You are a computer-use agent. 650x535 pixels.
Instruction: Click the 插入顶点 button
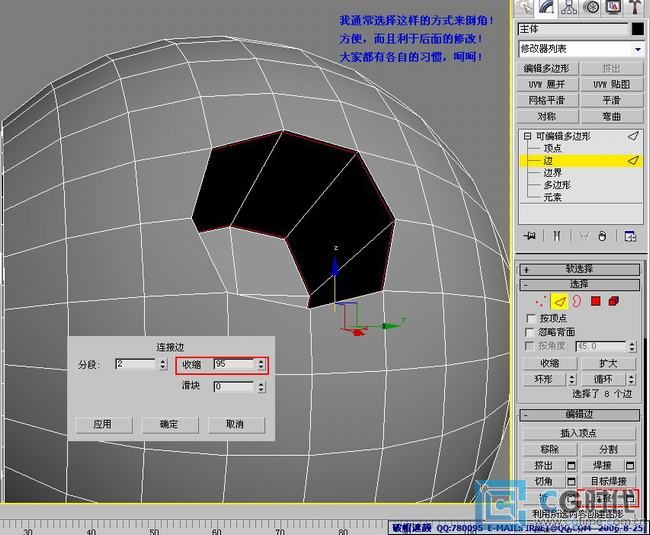tap(579, 433)
